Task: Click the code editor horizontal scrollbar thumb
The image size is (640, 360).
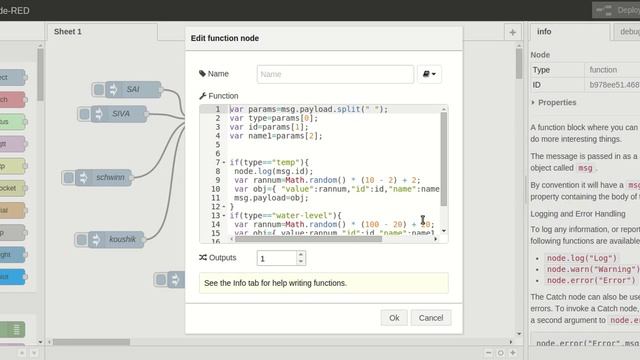Action: [x=308, y=239]
